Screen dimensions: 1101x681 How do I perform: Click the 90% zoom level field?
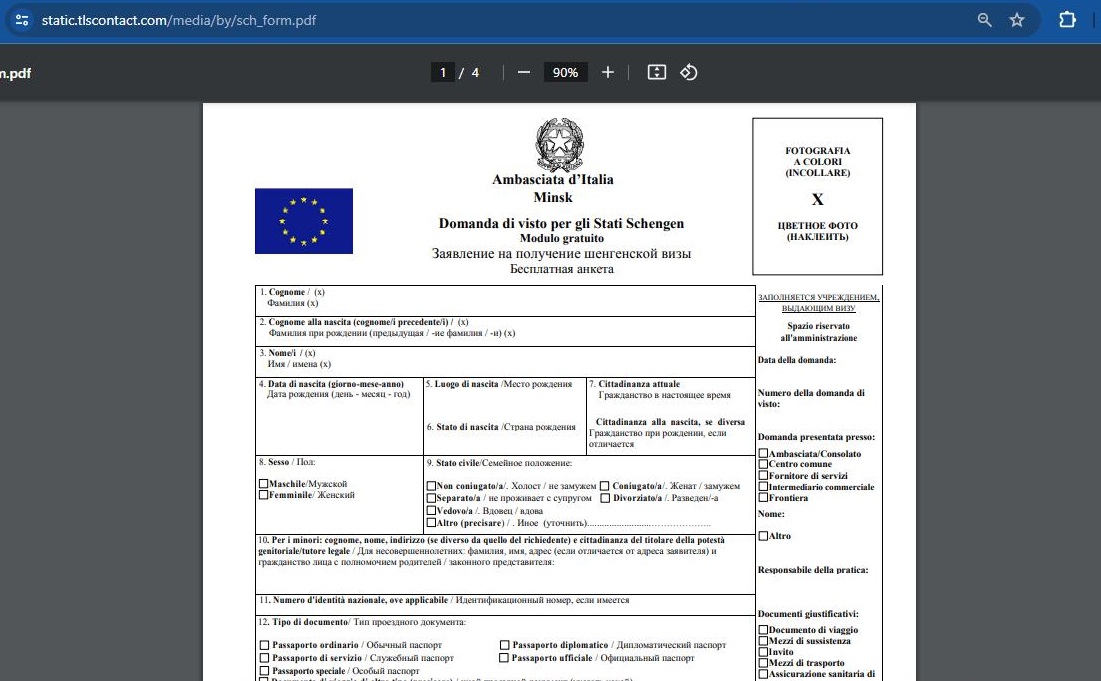565,72
